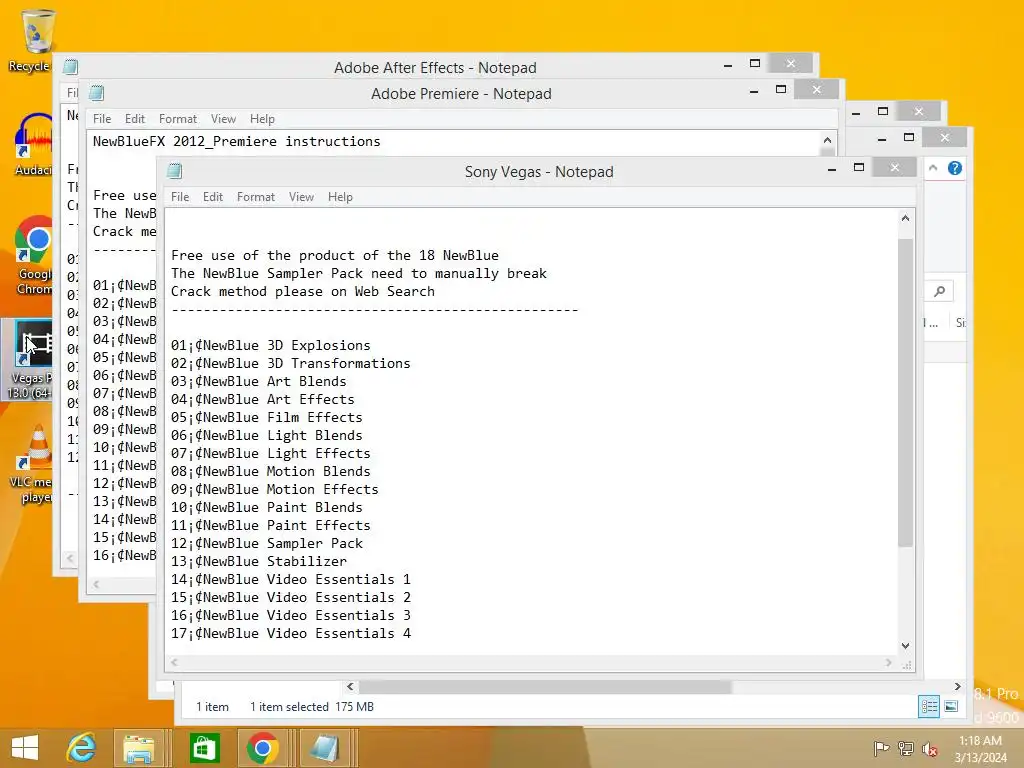This screenshot has width=1024, height=768.
Task: Open the View menu in Adobe Premiere Notepad
Action: click(223, 119)
